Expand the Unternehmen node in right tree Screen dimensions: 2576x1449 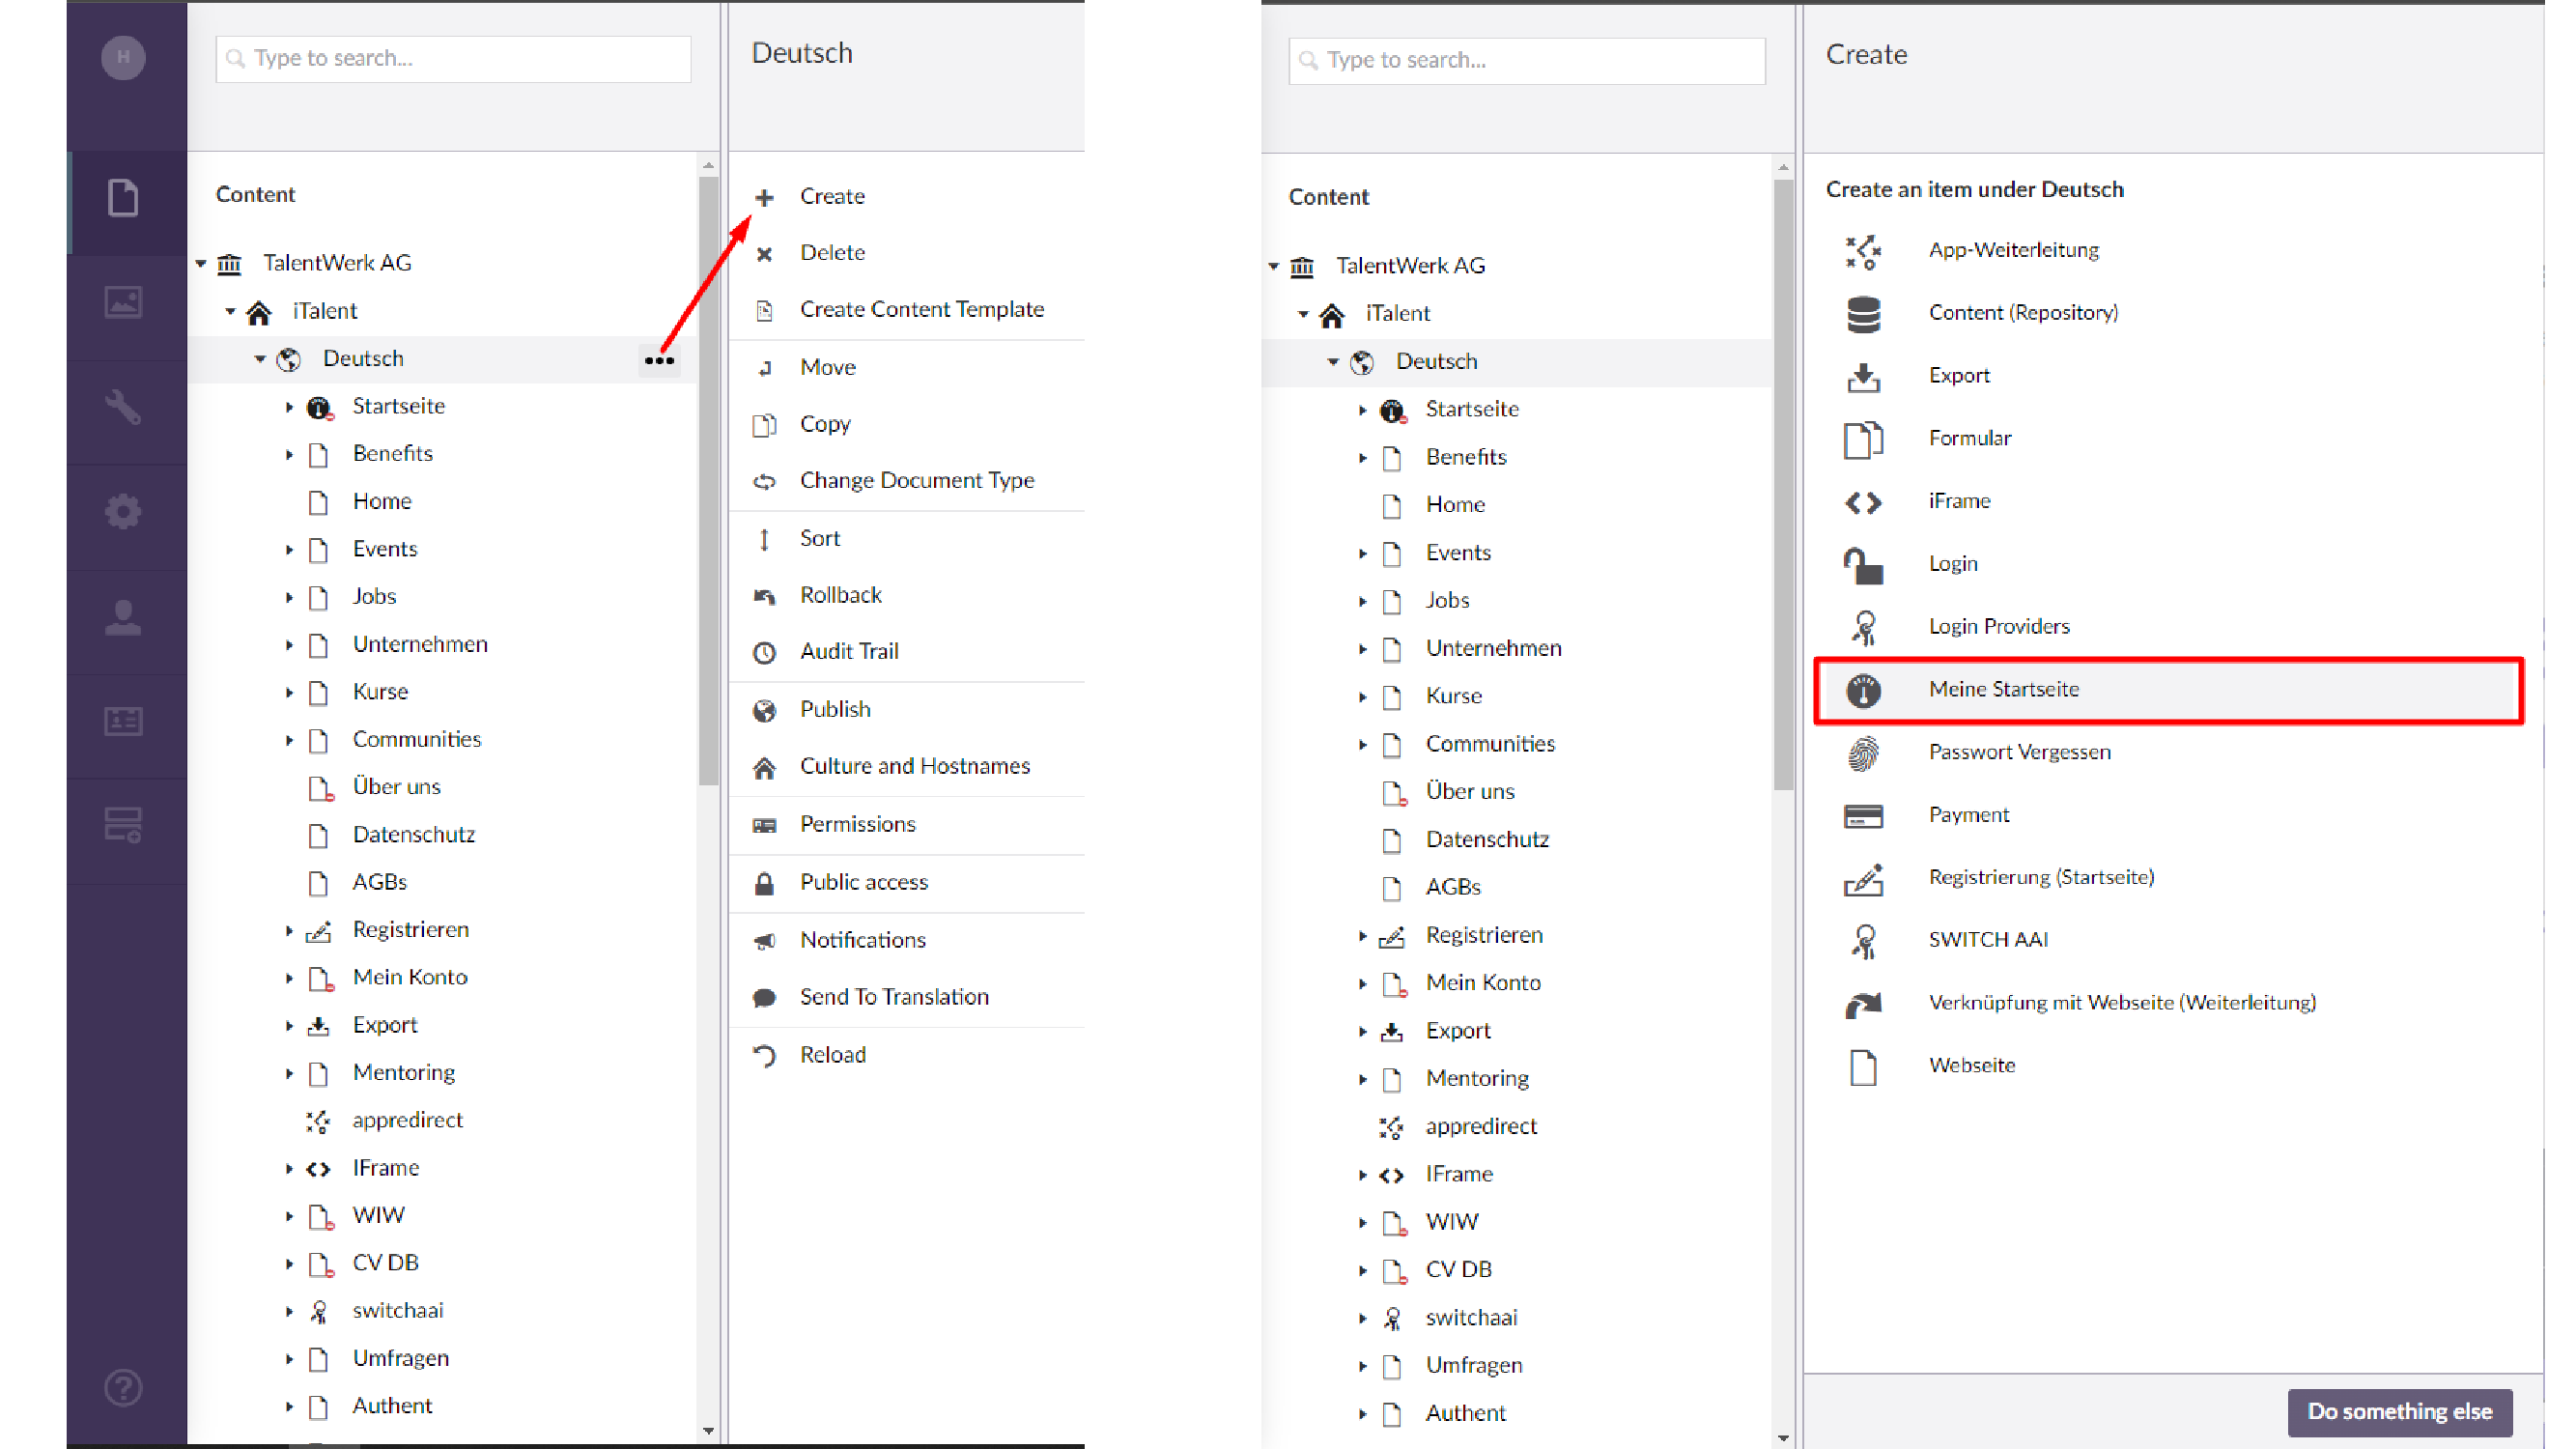coord(1362,649)
